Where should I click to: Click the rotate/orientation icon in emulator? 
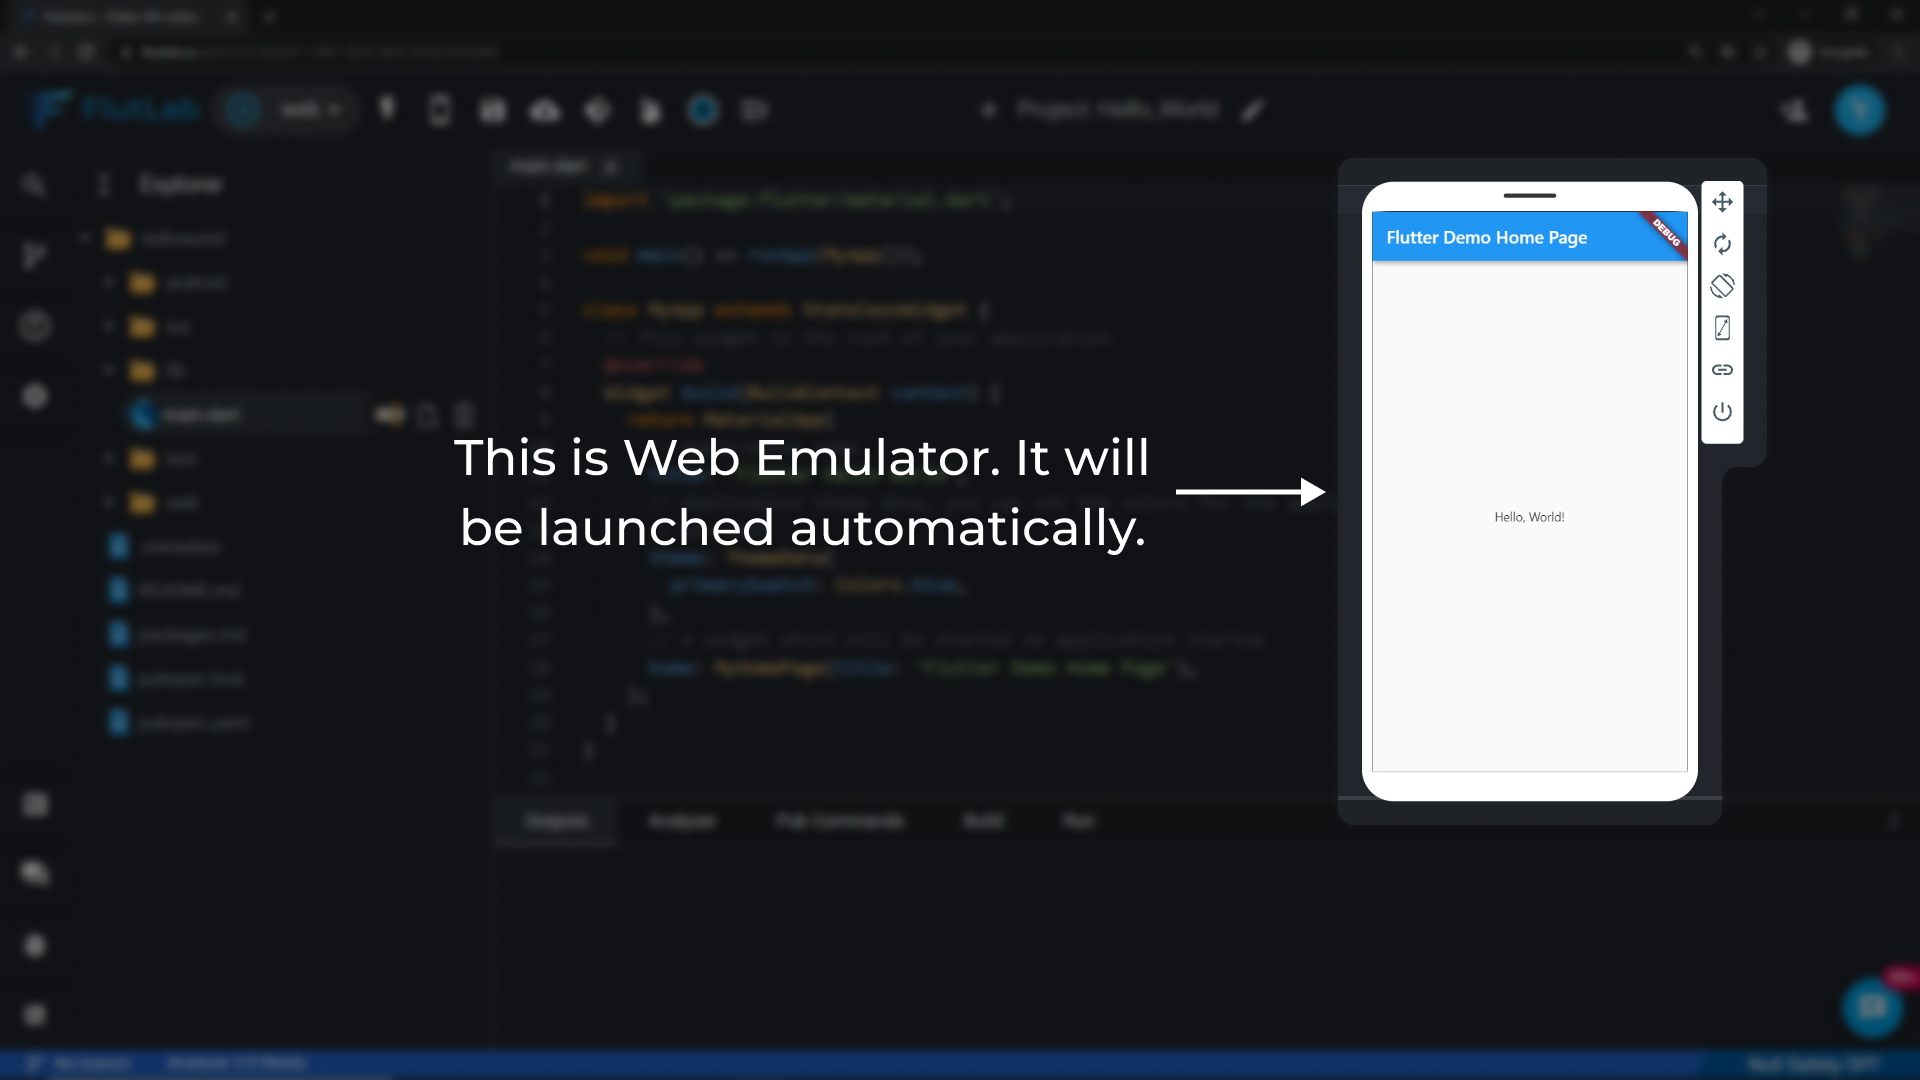1722,286
